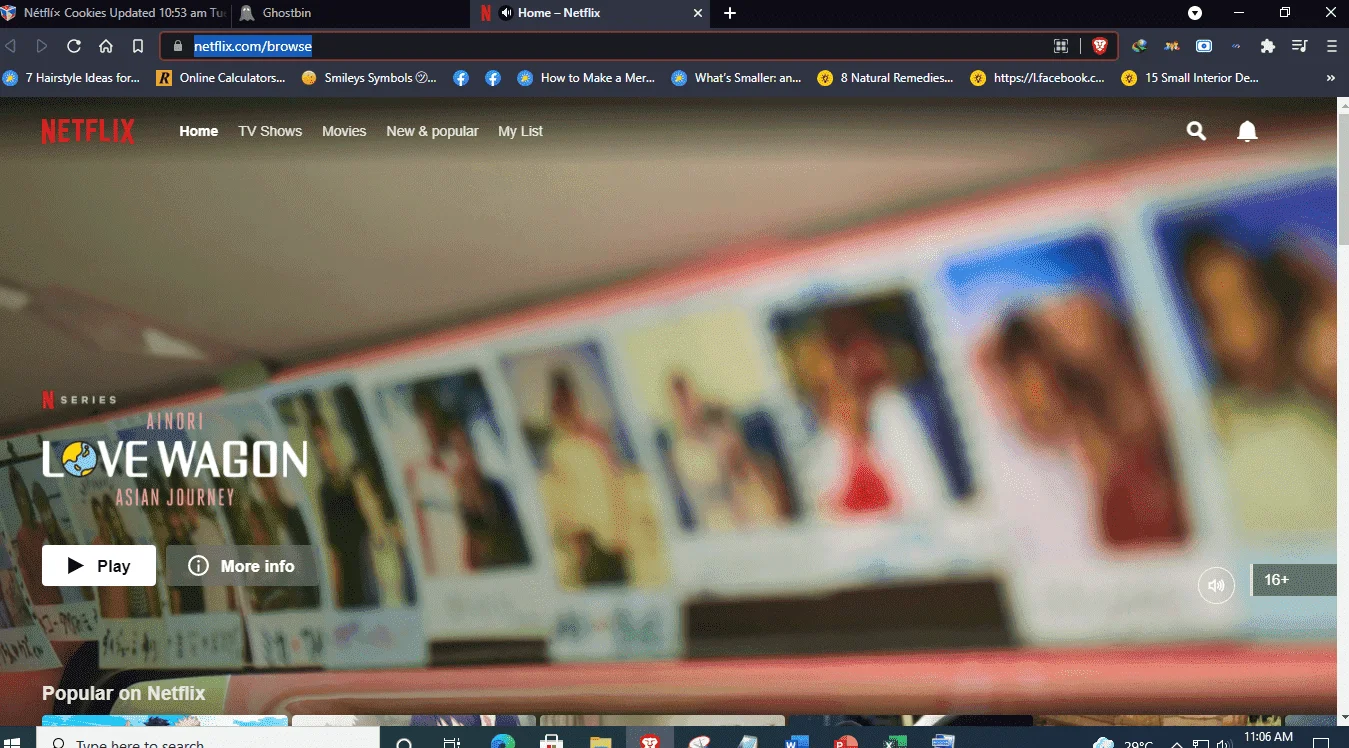The height and width of the screenshot is (748, 1349).
Task: Open File Explorer from taskbar
Action: click(601, 740)
